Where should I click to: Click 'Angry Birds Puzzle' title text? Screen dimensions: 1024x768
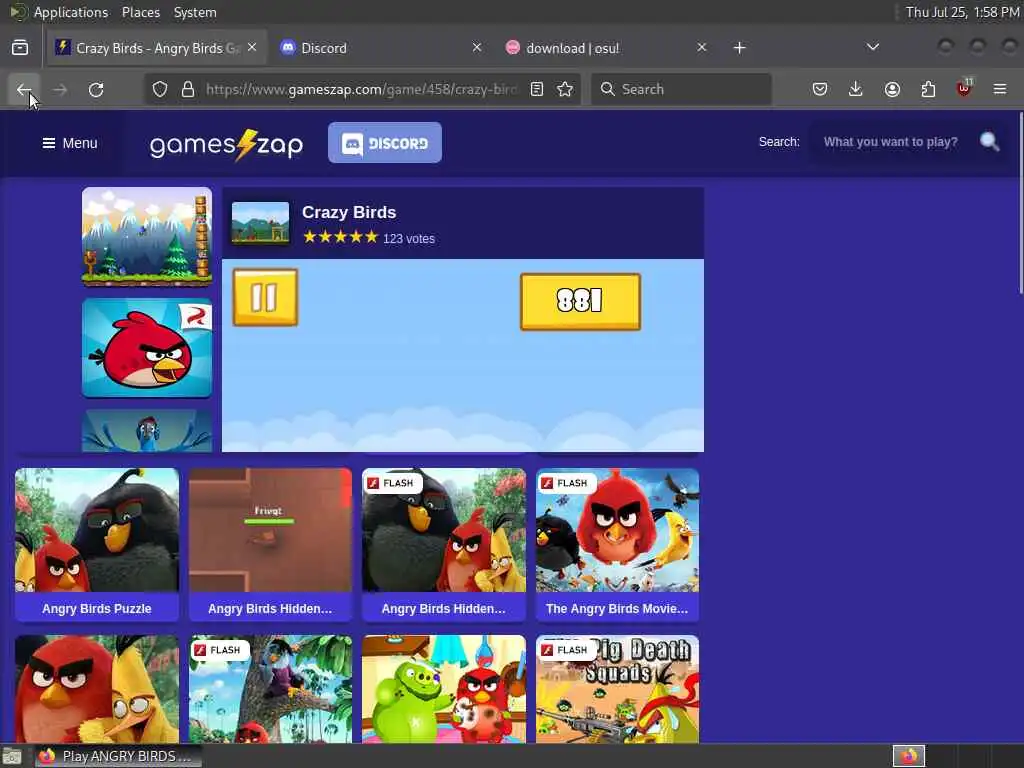[x=97, y=609]
